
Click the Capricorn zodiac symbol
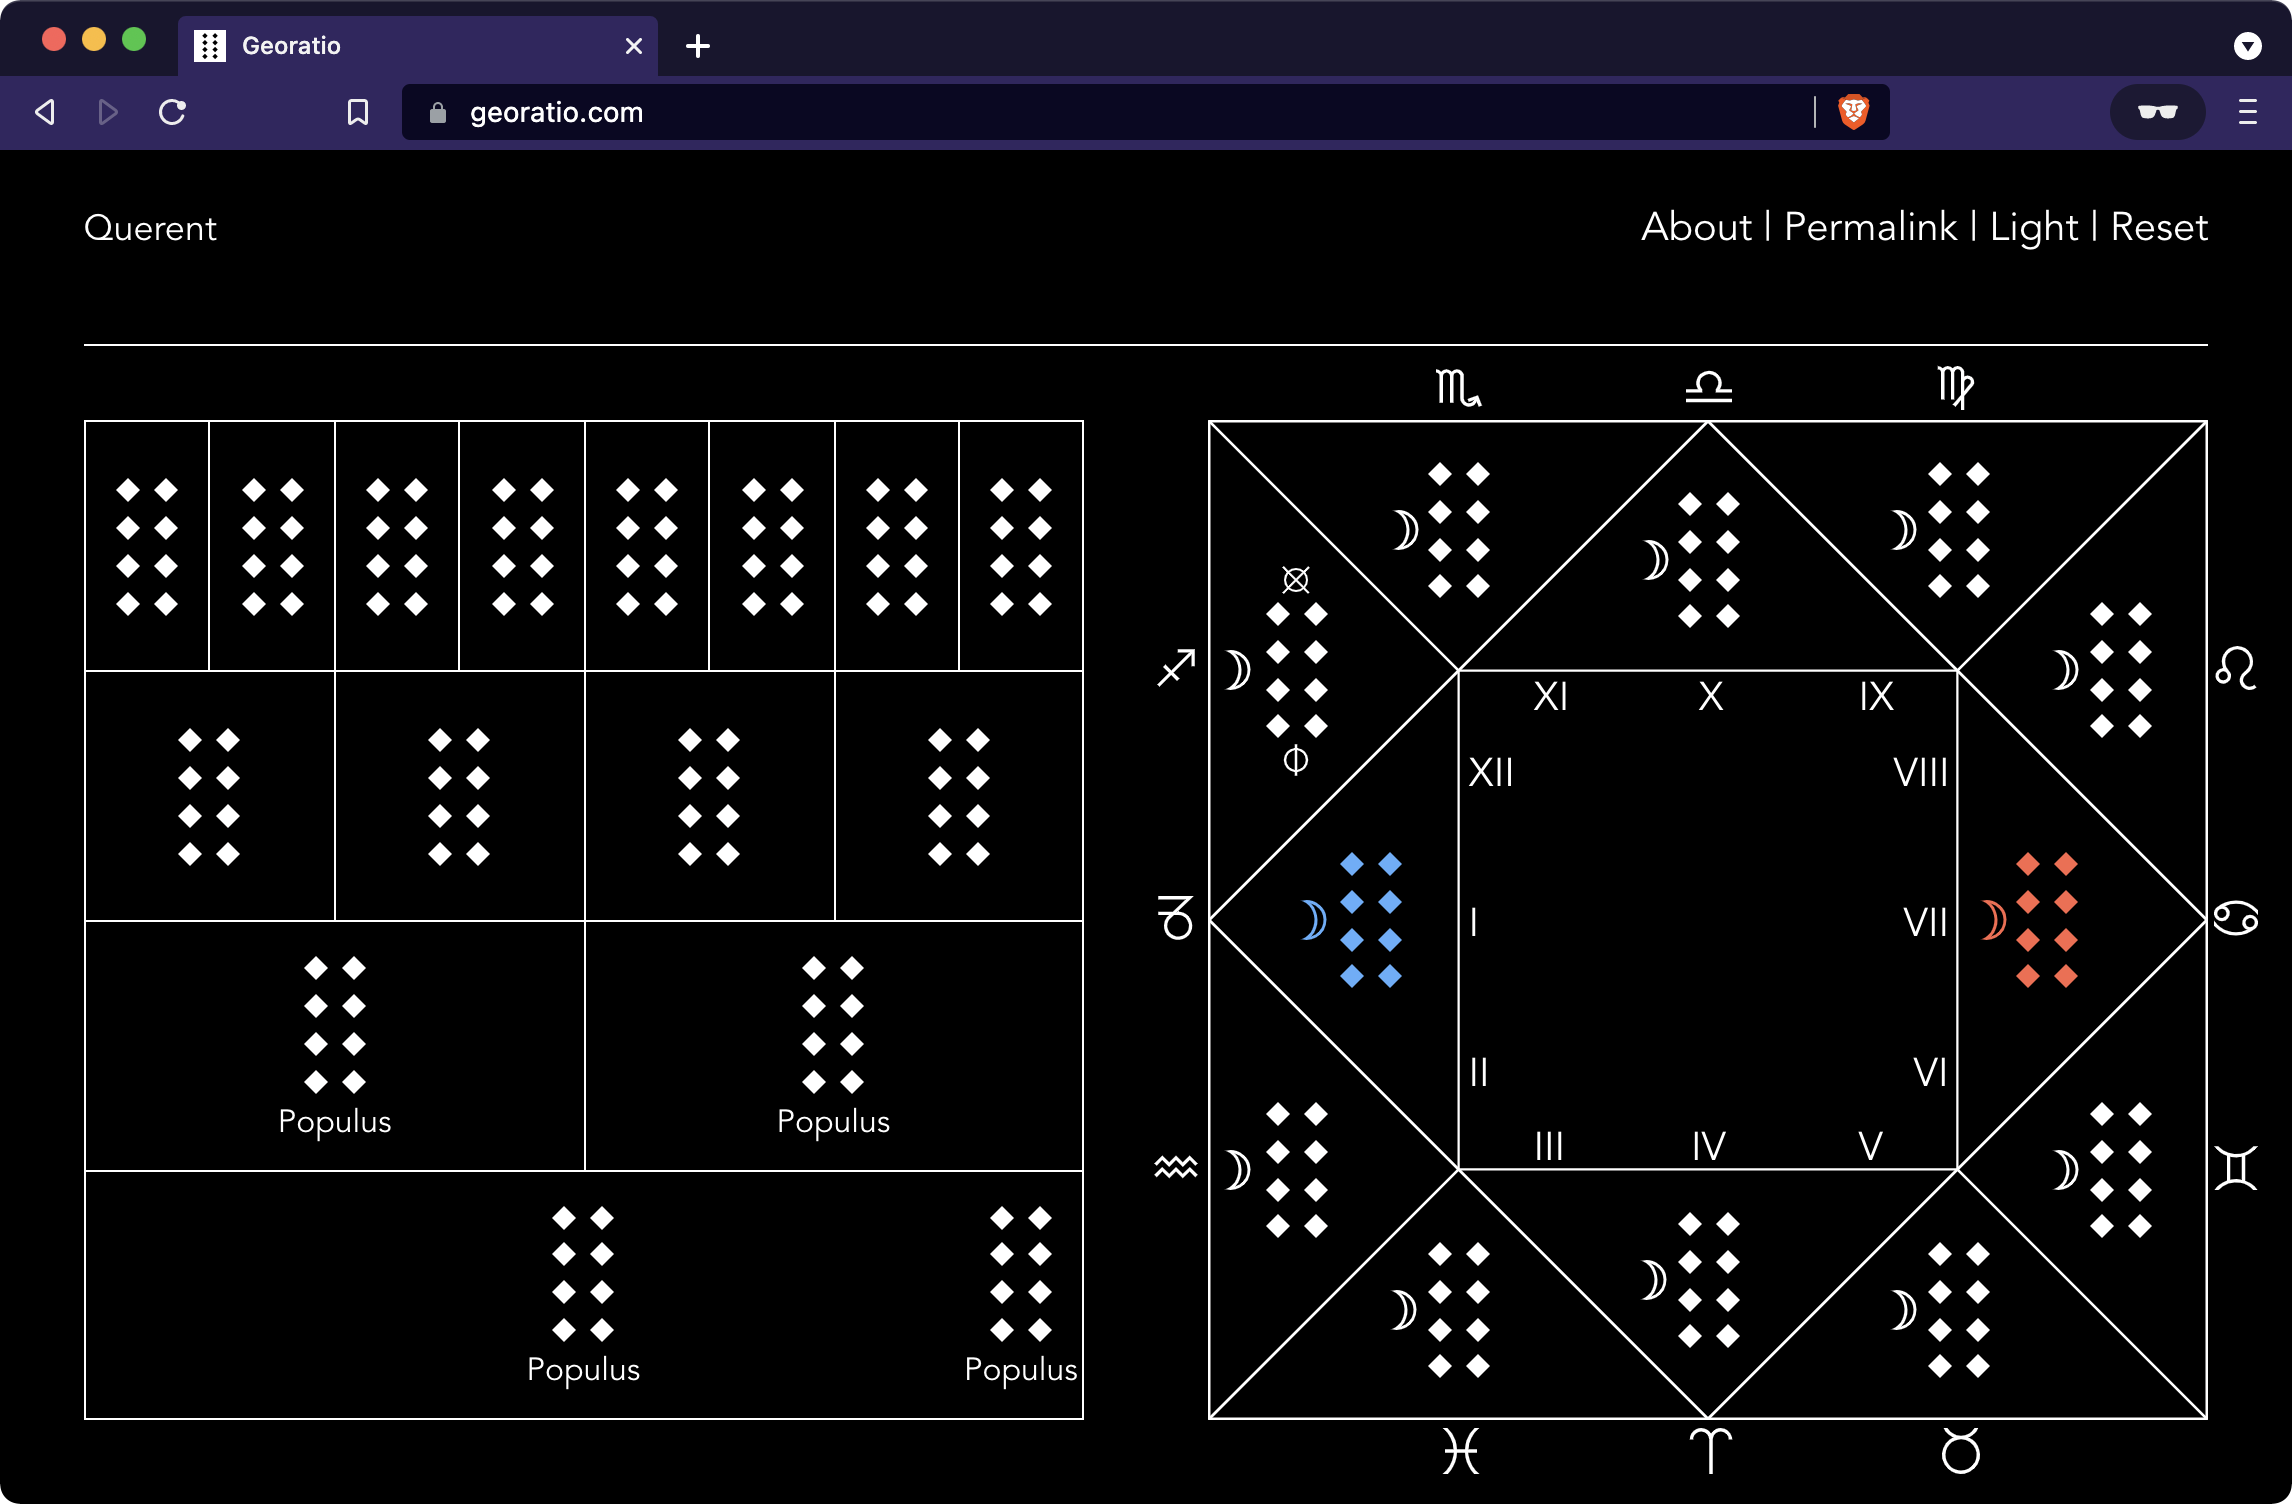tap(1176, 918)
